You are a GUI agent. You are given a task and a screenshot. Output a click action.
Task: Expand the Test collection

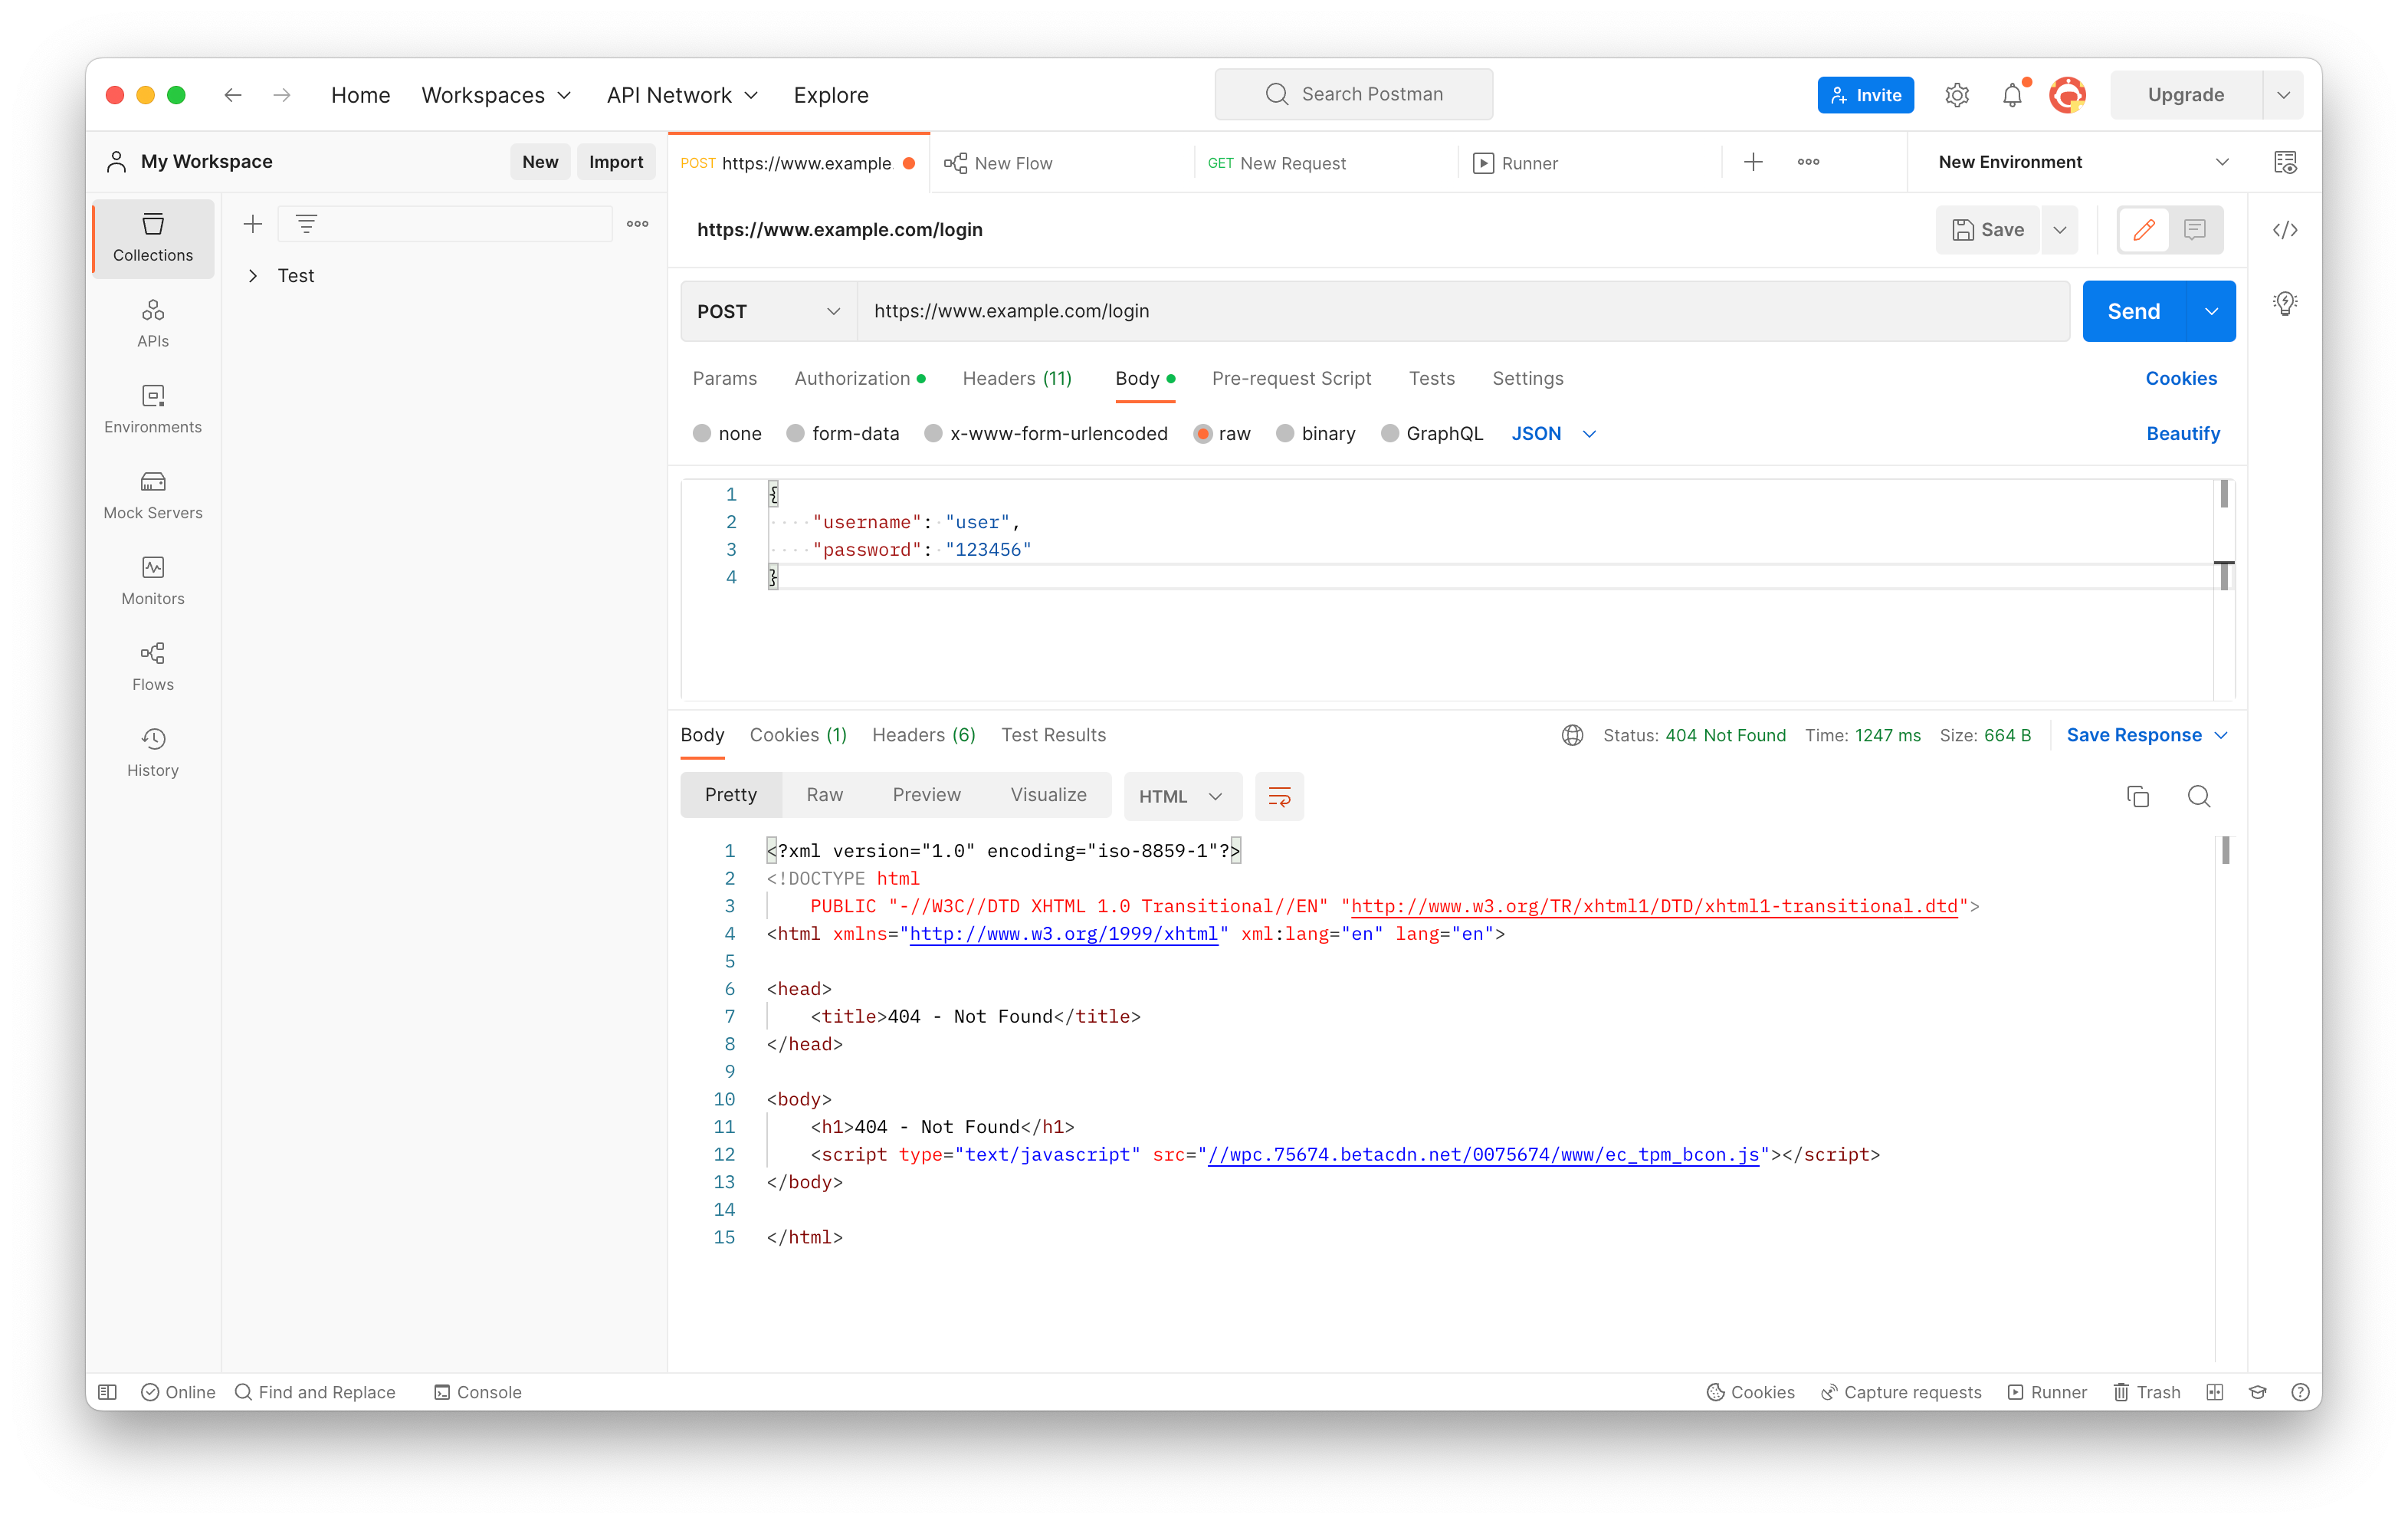click(253, 276)
